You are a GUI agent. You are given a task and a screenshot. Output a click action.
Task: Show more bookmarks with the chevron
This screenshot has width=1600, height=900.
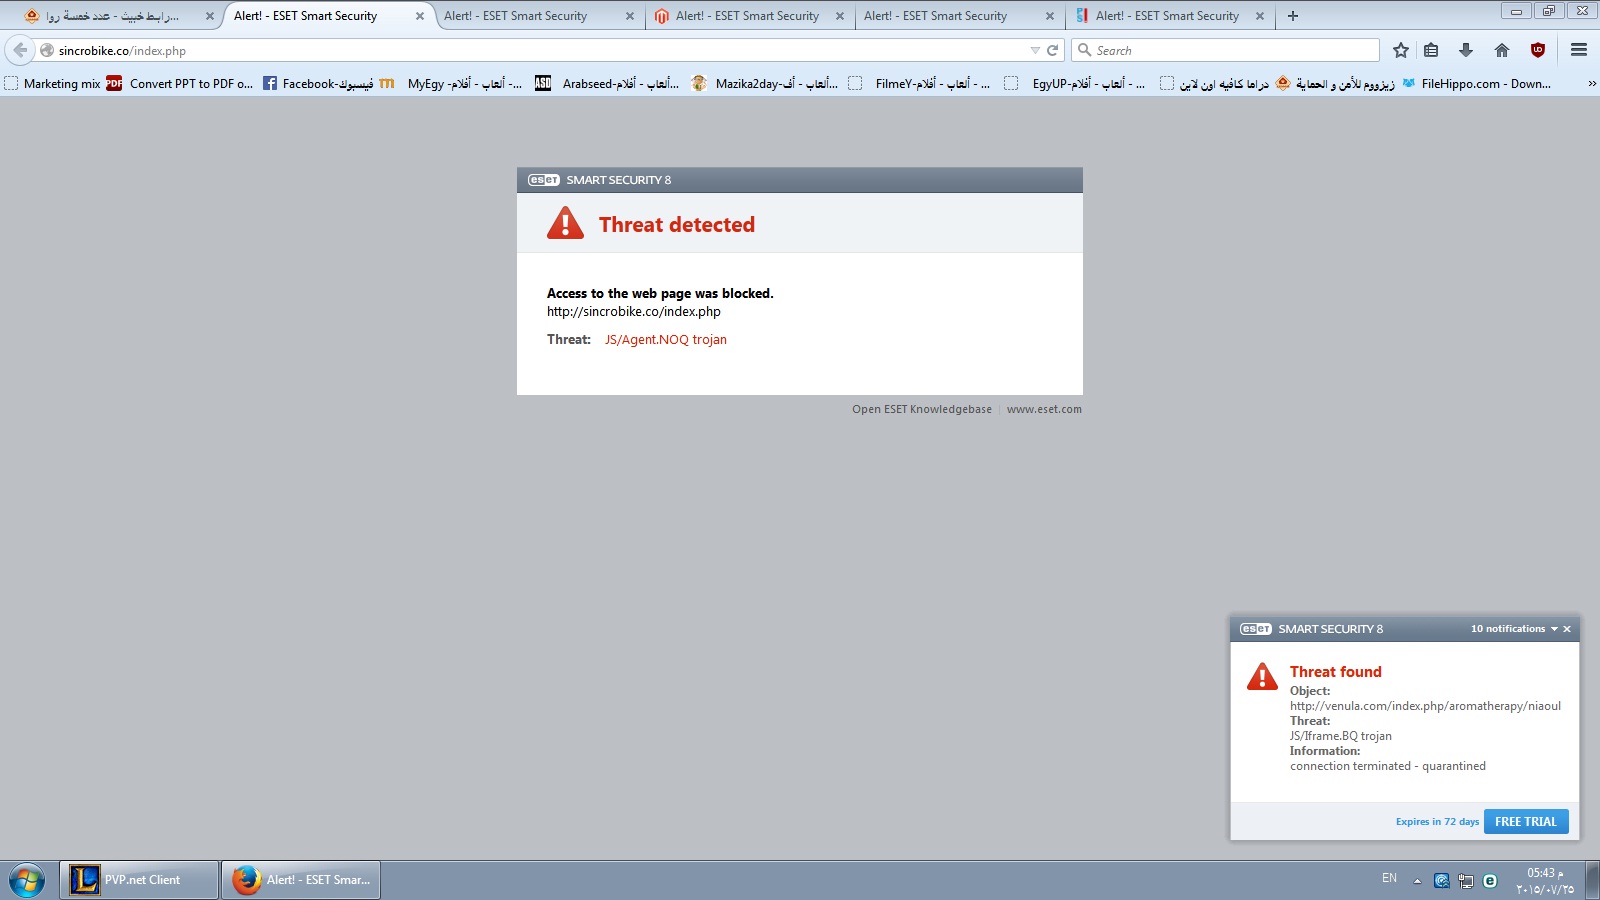(x=1591, y=84)
